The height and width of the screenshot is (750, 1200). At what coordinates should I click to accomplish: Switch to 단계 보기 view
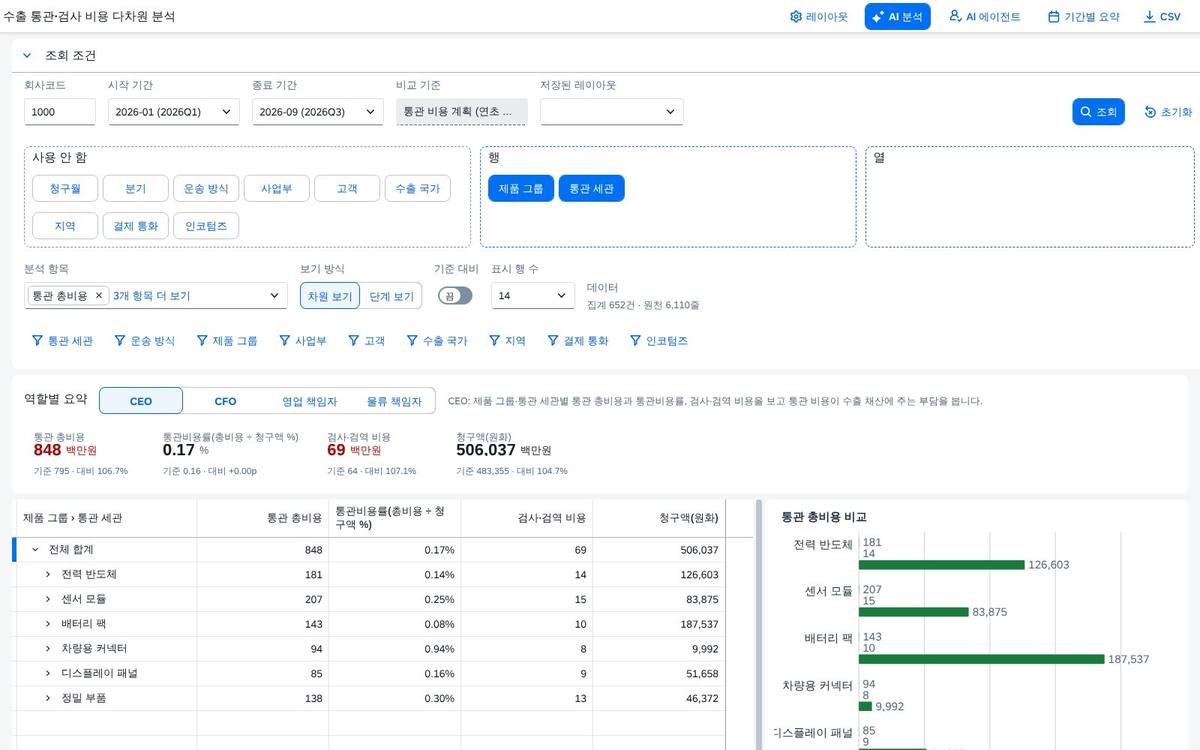391,296
